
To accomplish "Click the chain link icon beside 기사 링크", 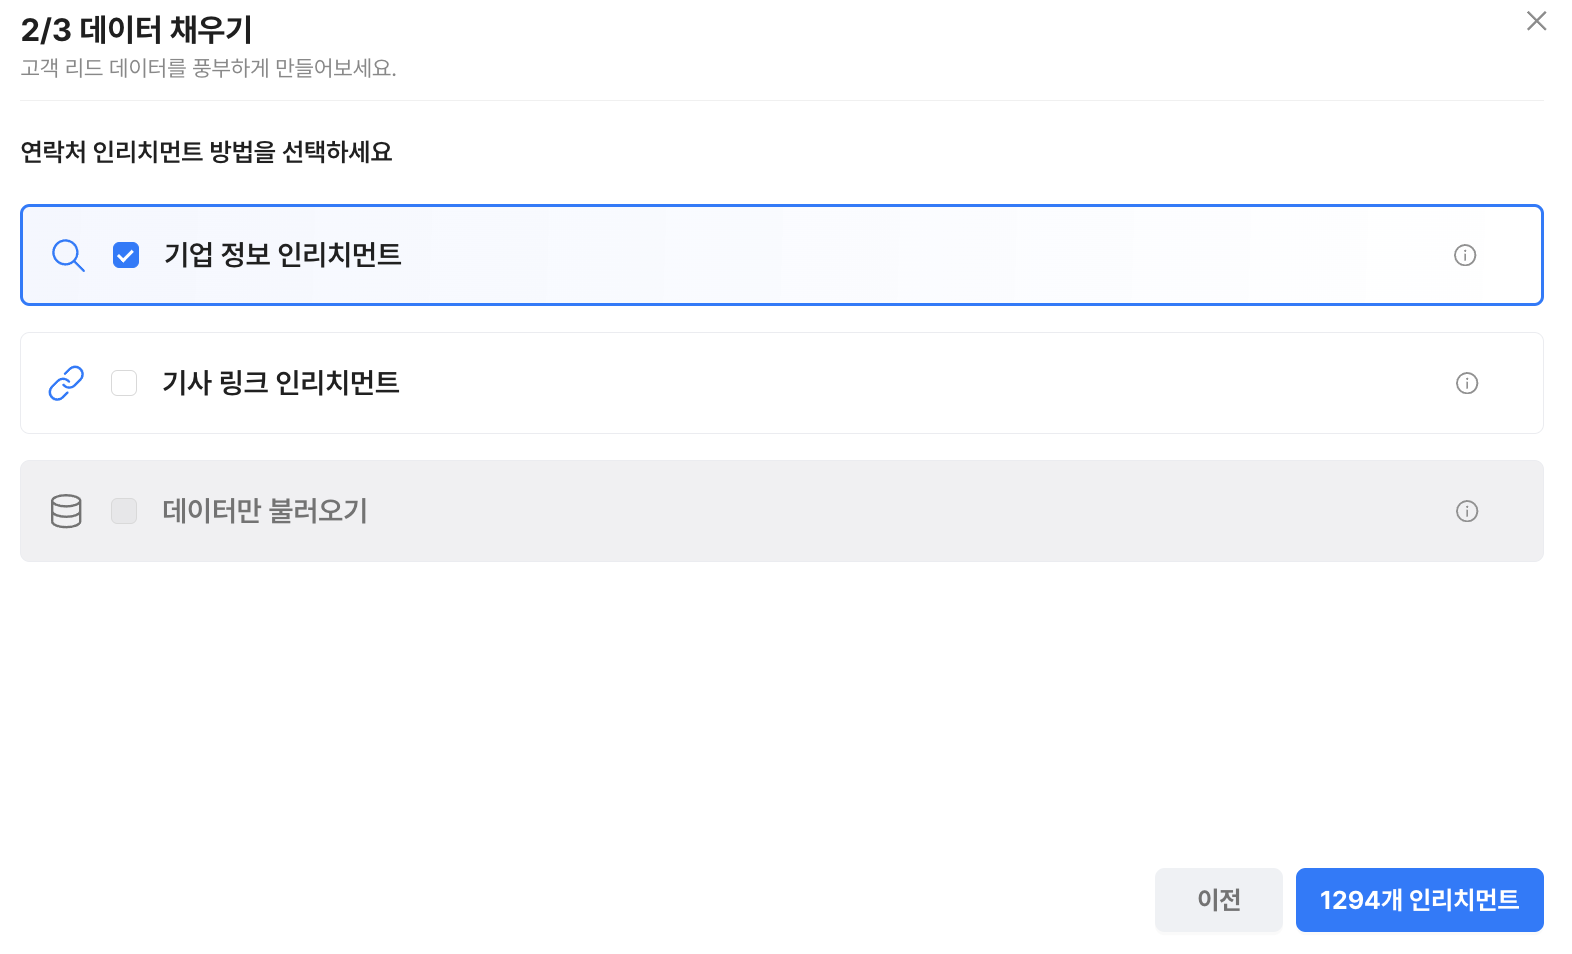I will tap(66, 383).
